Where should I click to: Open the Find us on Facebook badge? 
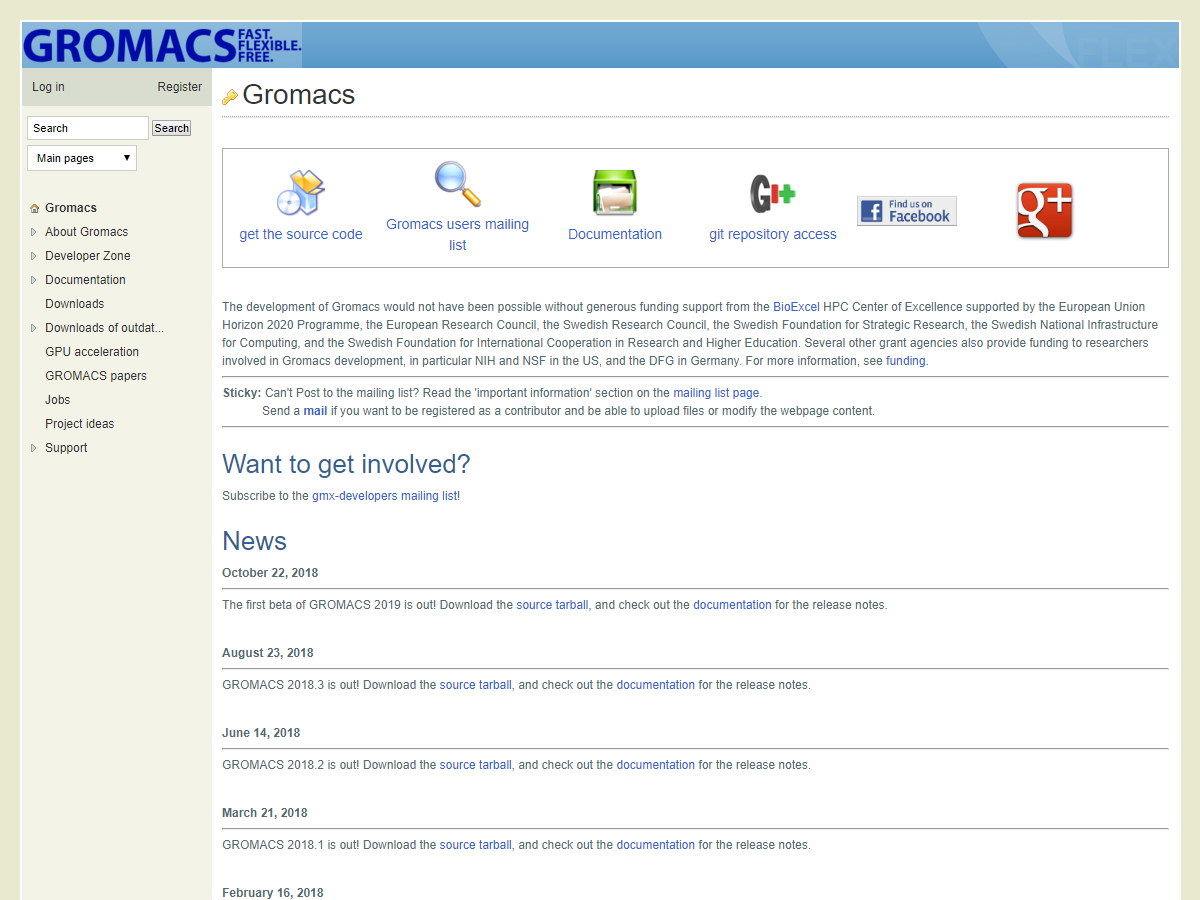906,211
